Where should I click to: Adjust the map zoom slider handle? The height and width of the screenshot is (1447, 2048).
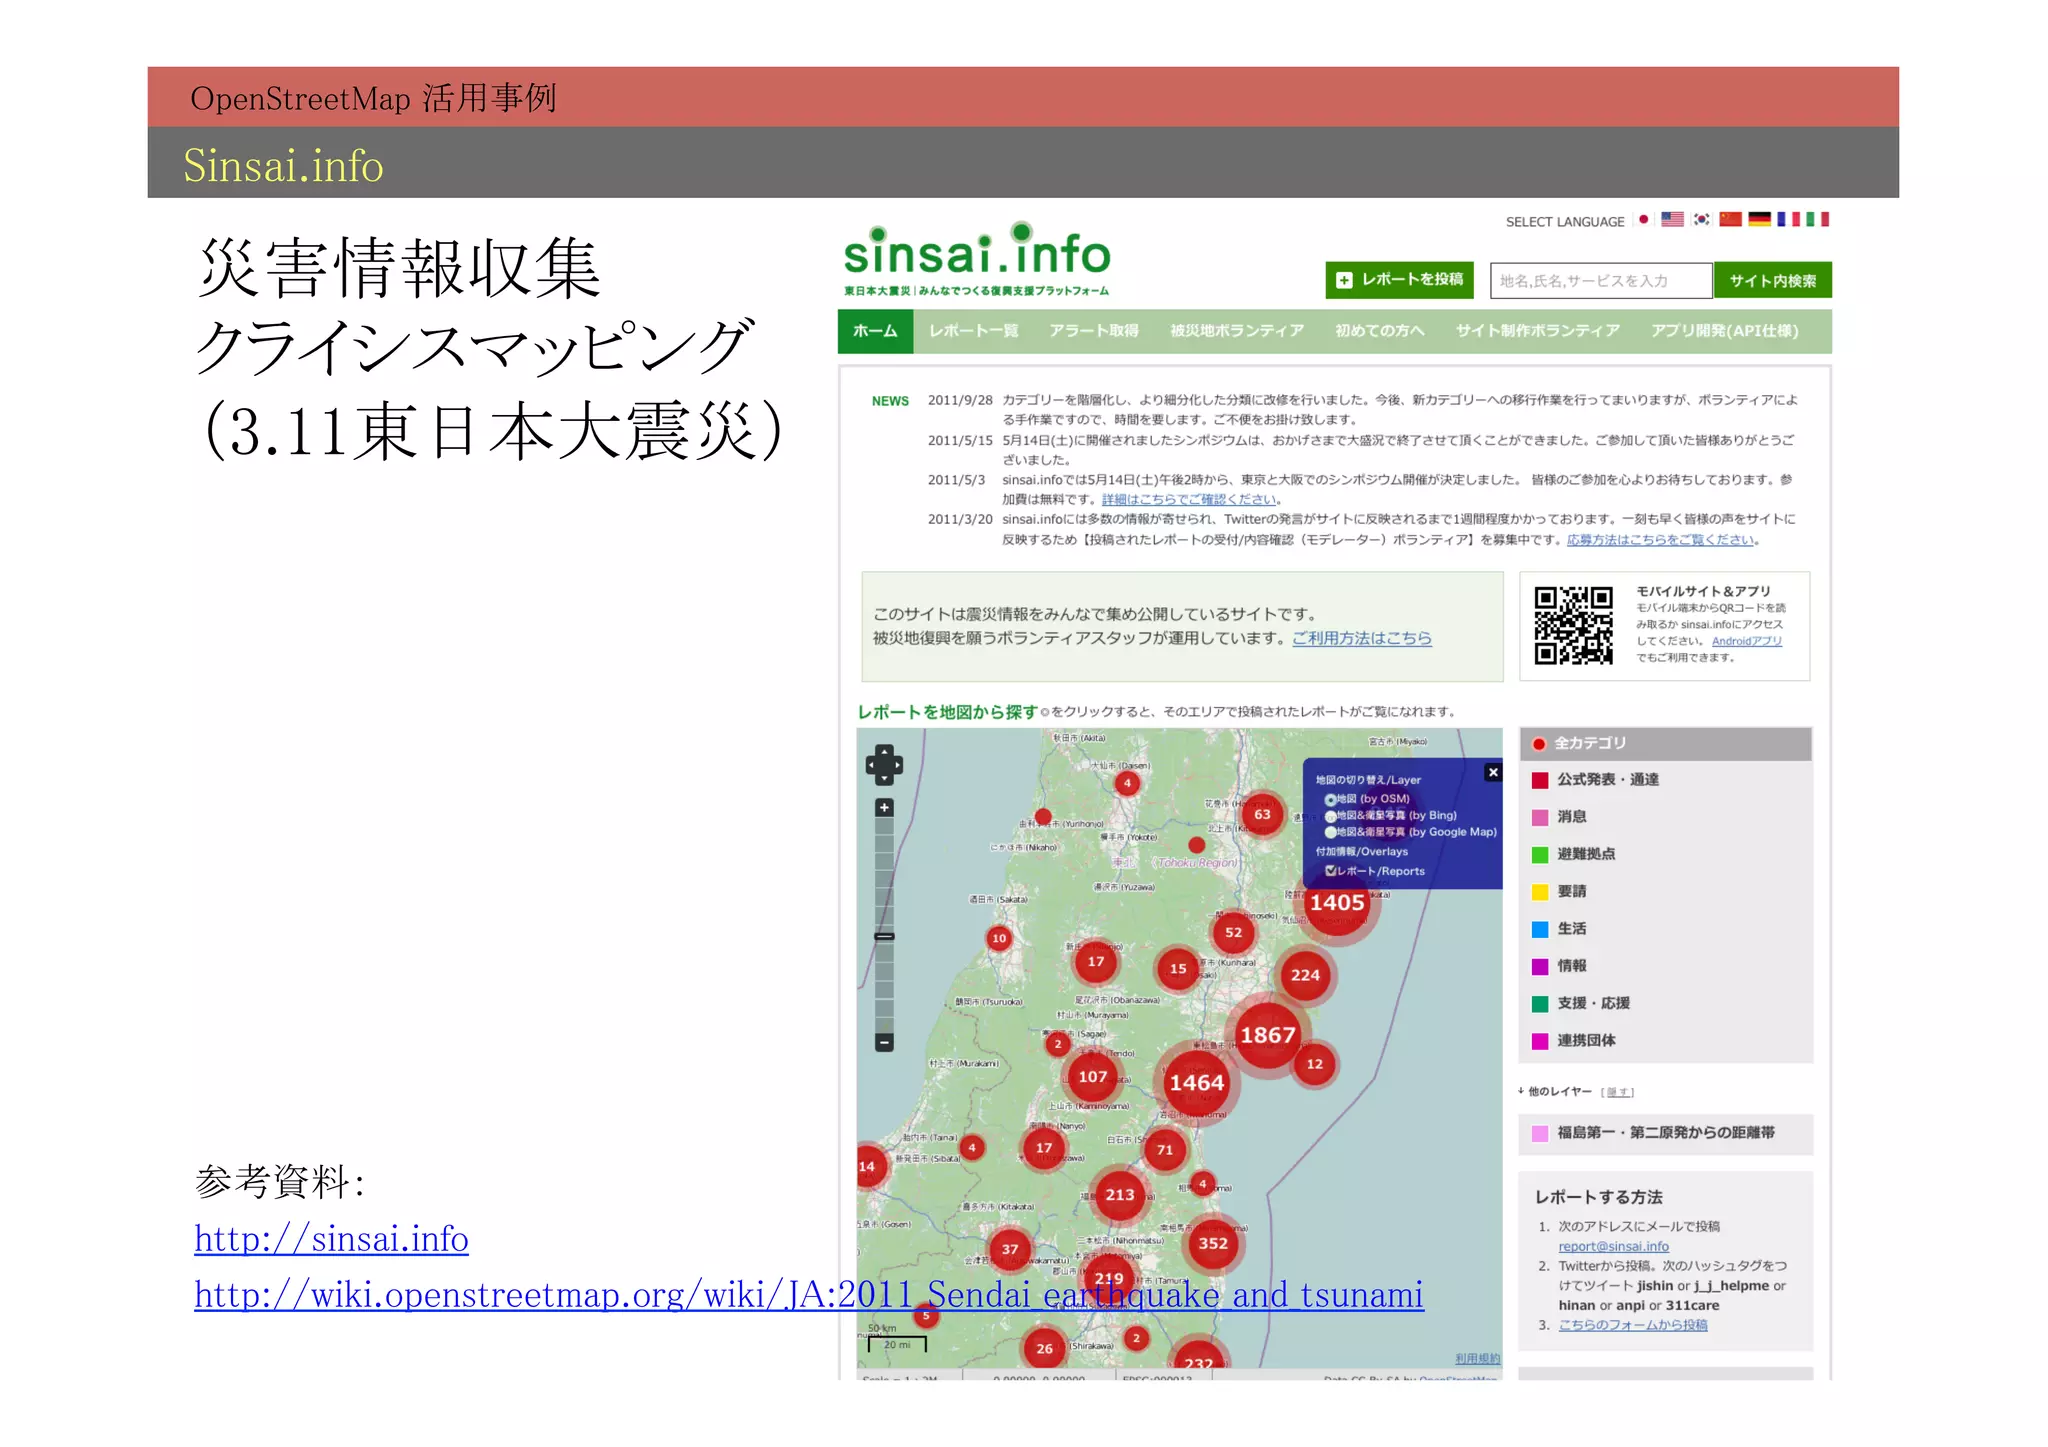(x=884, y=937)
